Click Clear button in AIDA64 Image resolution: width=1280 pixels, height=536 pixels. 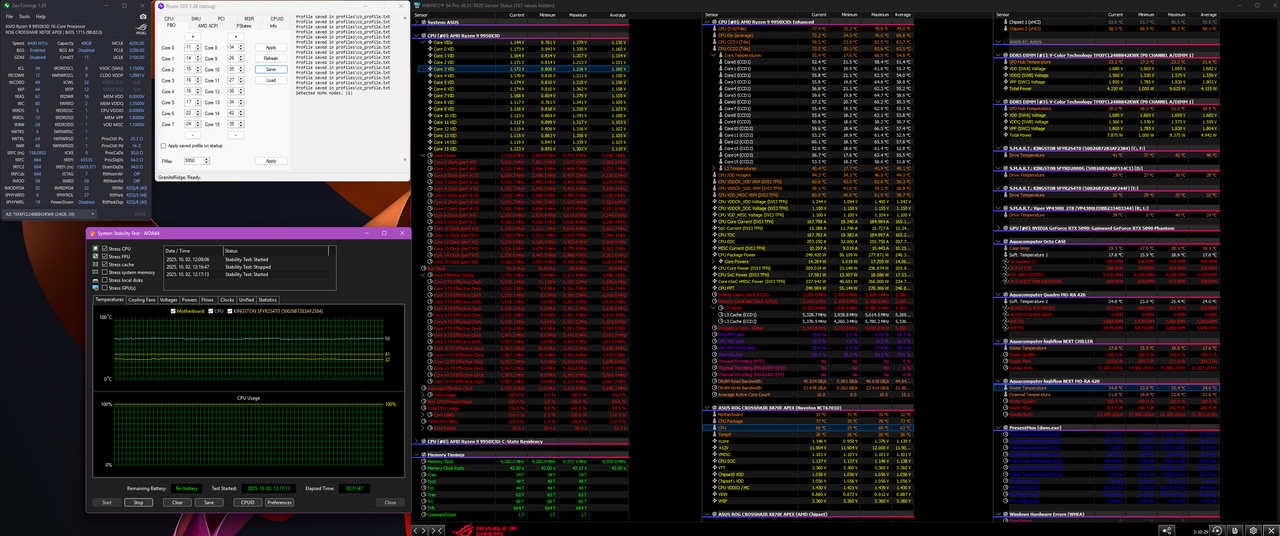coord(177,502)
